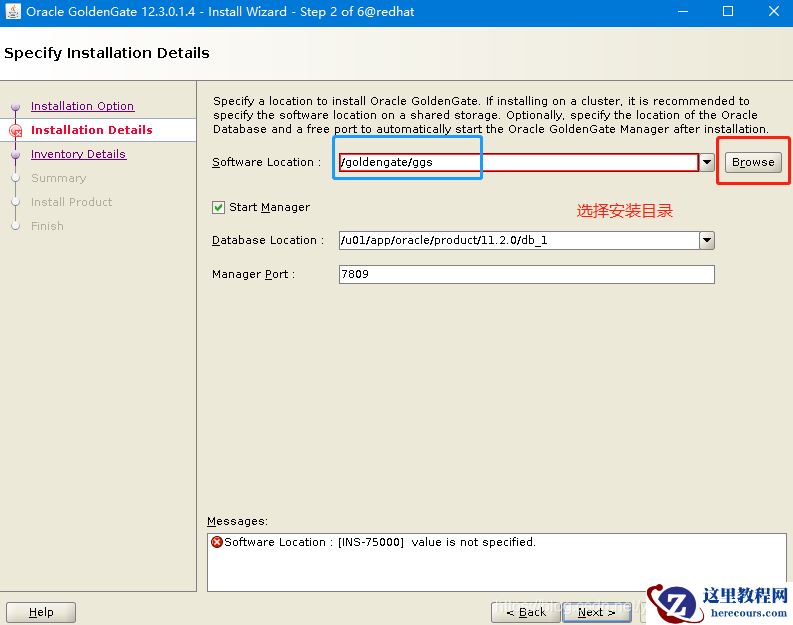793x625 pixels.
Task: Select the Installation Details step
Action: click(x=92, y=130)
